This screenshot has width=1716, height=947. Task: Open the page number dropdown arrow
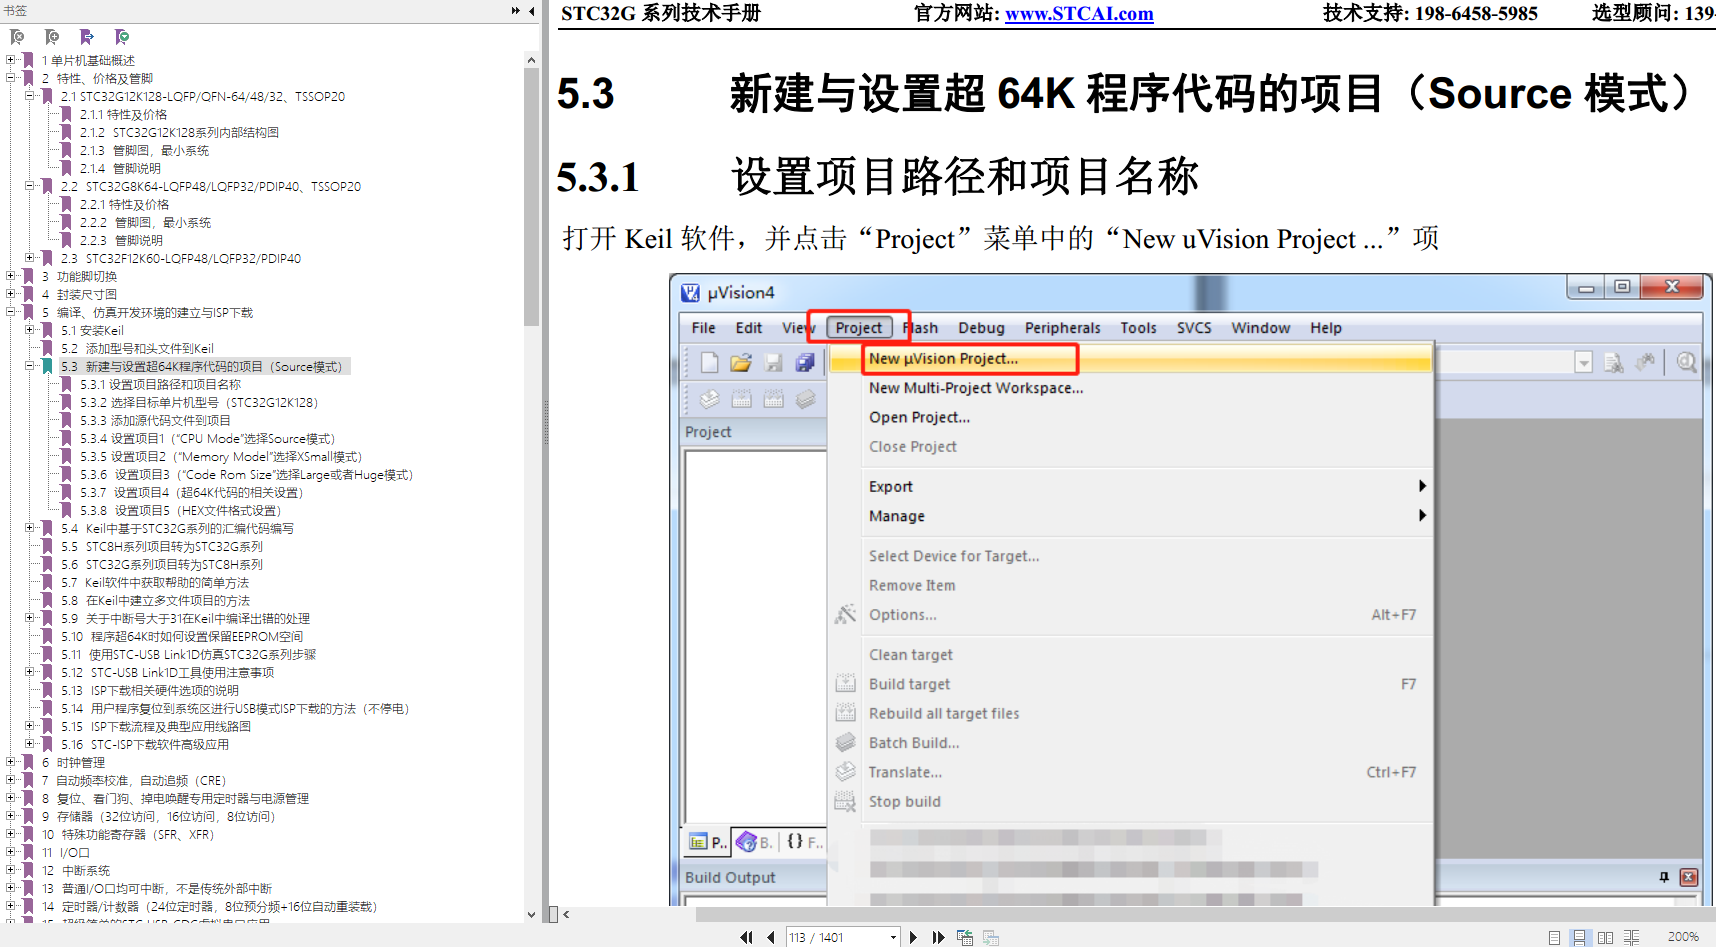[x=893, y=937]
